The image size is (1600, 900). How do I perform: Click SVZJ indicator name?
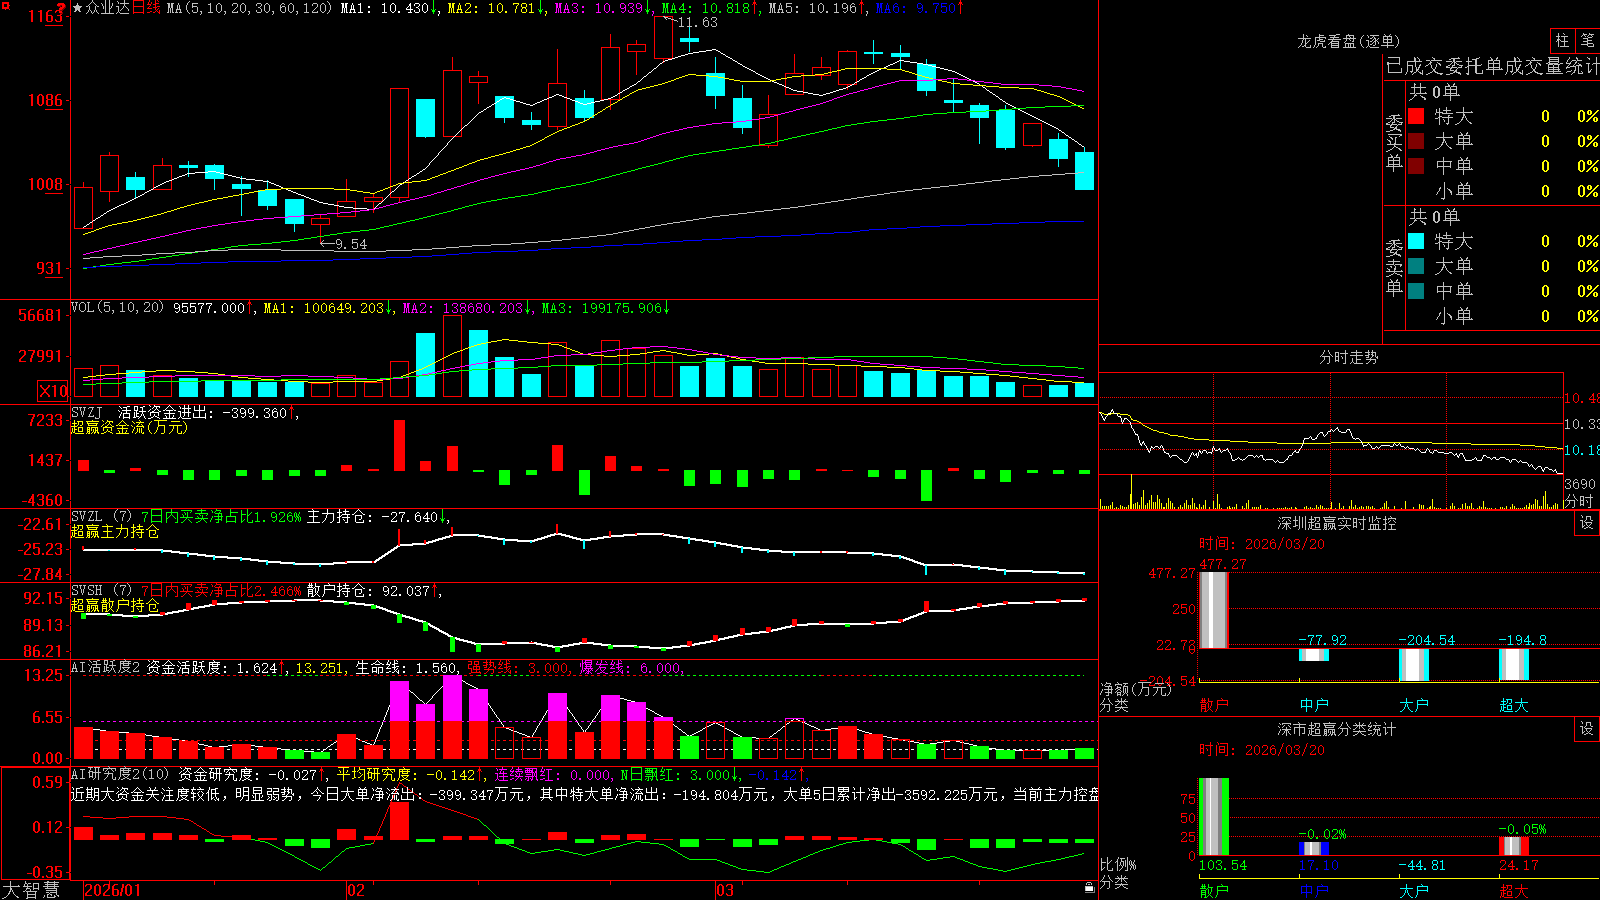(x=86, y=412)
